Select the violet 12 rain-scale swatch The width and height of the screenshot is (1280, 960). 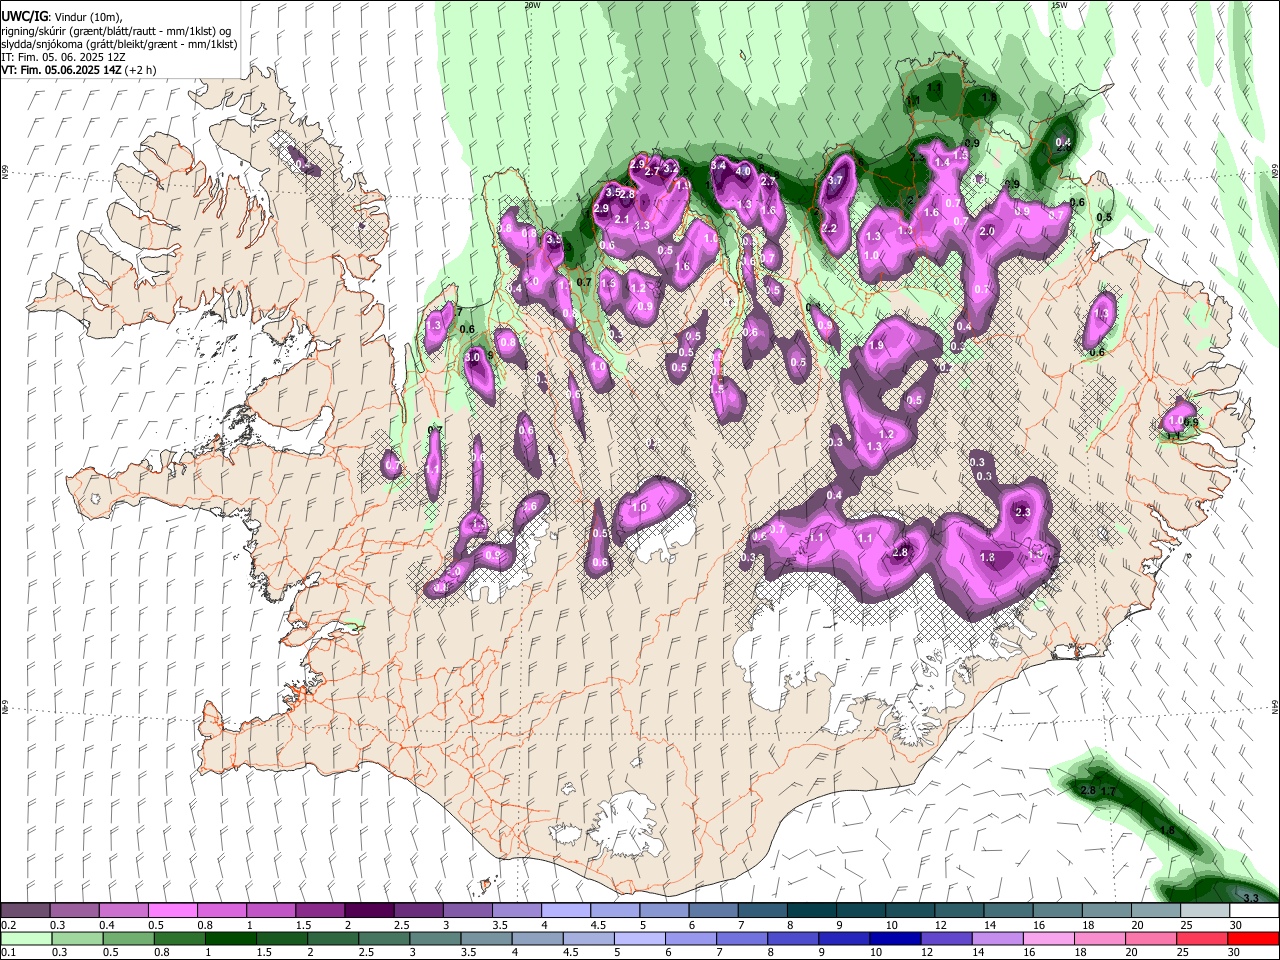(947, 939)
